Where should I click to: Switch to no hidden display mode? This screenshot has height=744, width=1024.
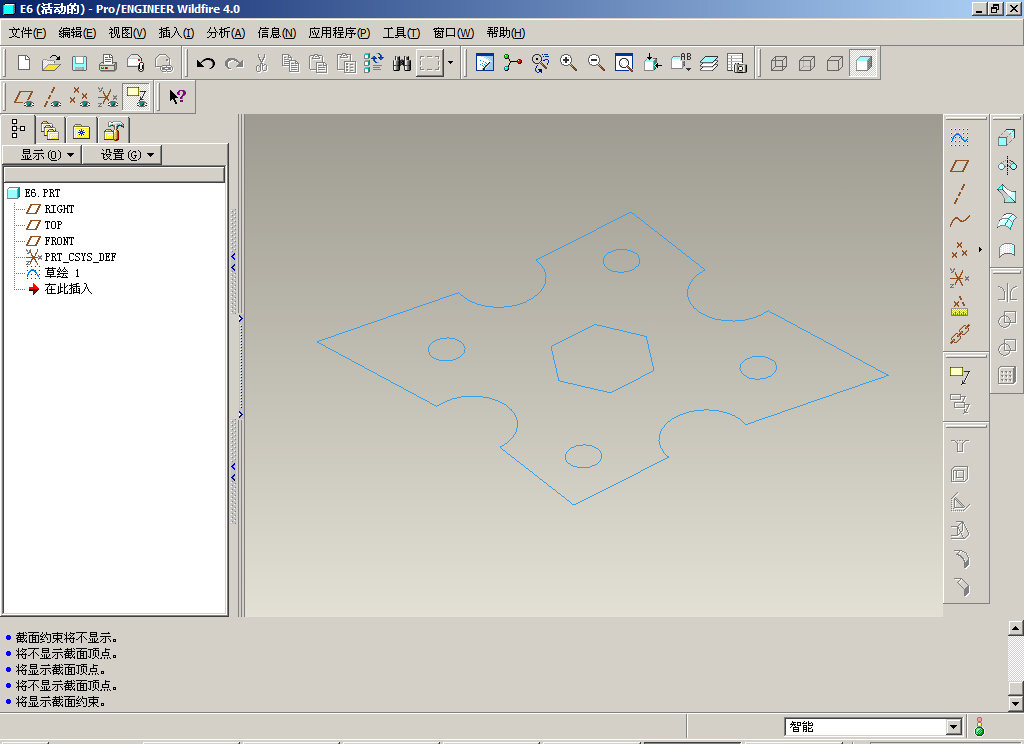[835, 63]
